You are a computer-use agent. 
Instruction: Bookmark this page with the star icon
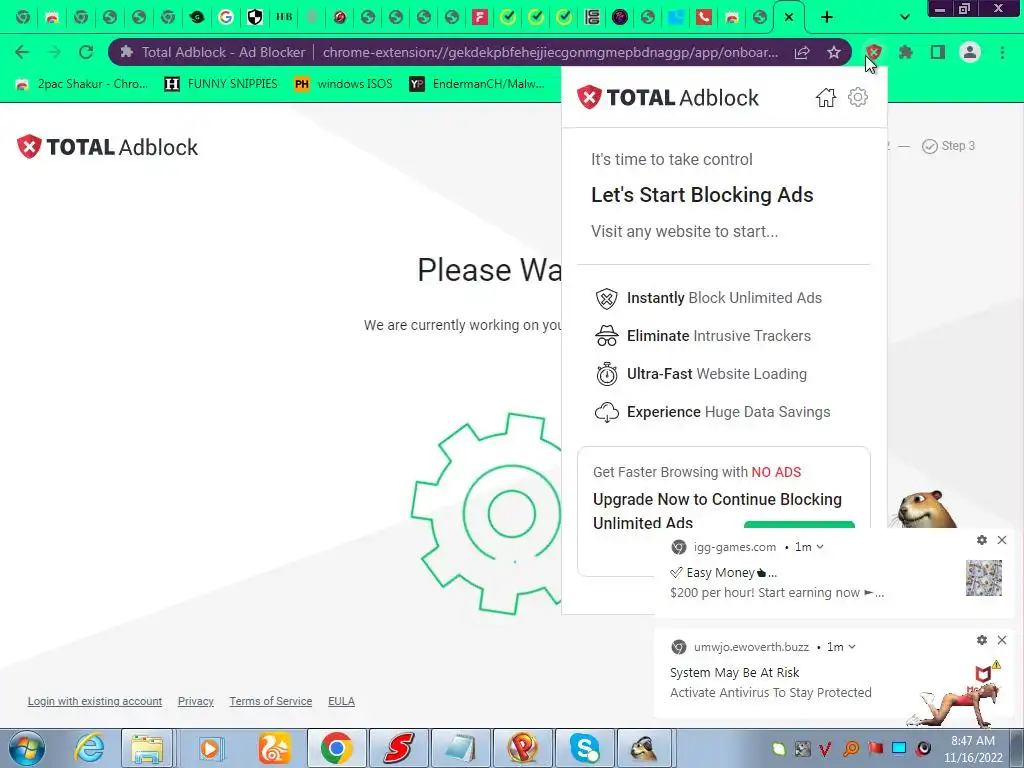click(x=833, y=52)
